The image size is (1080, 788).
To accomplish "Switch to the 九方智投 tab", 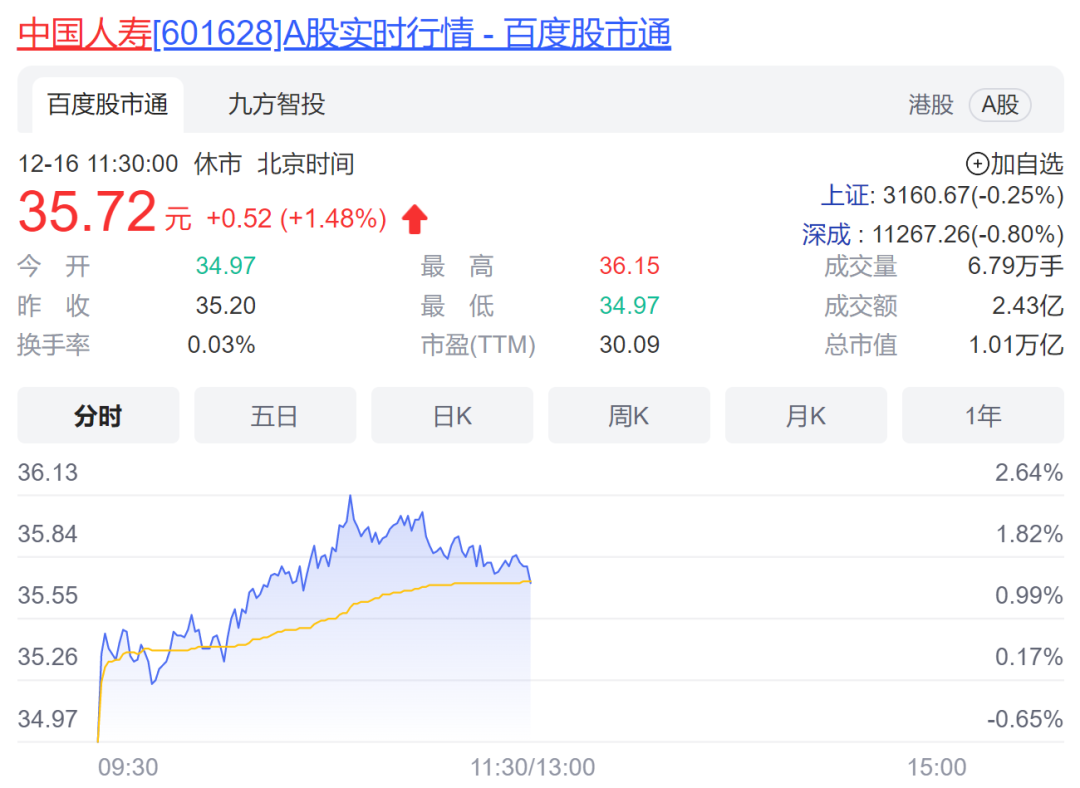I will click(276, 105).
